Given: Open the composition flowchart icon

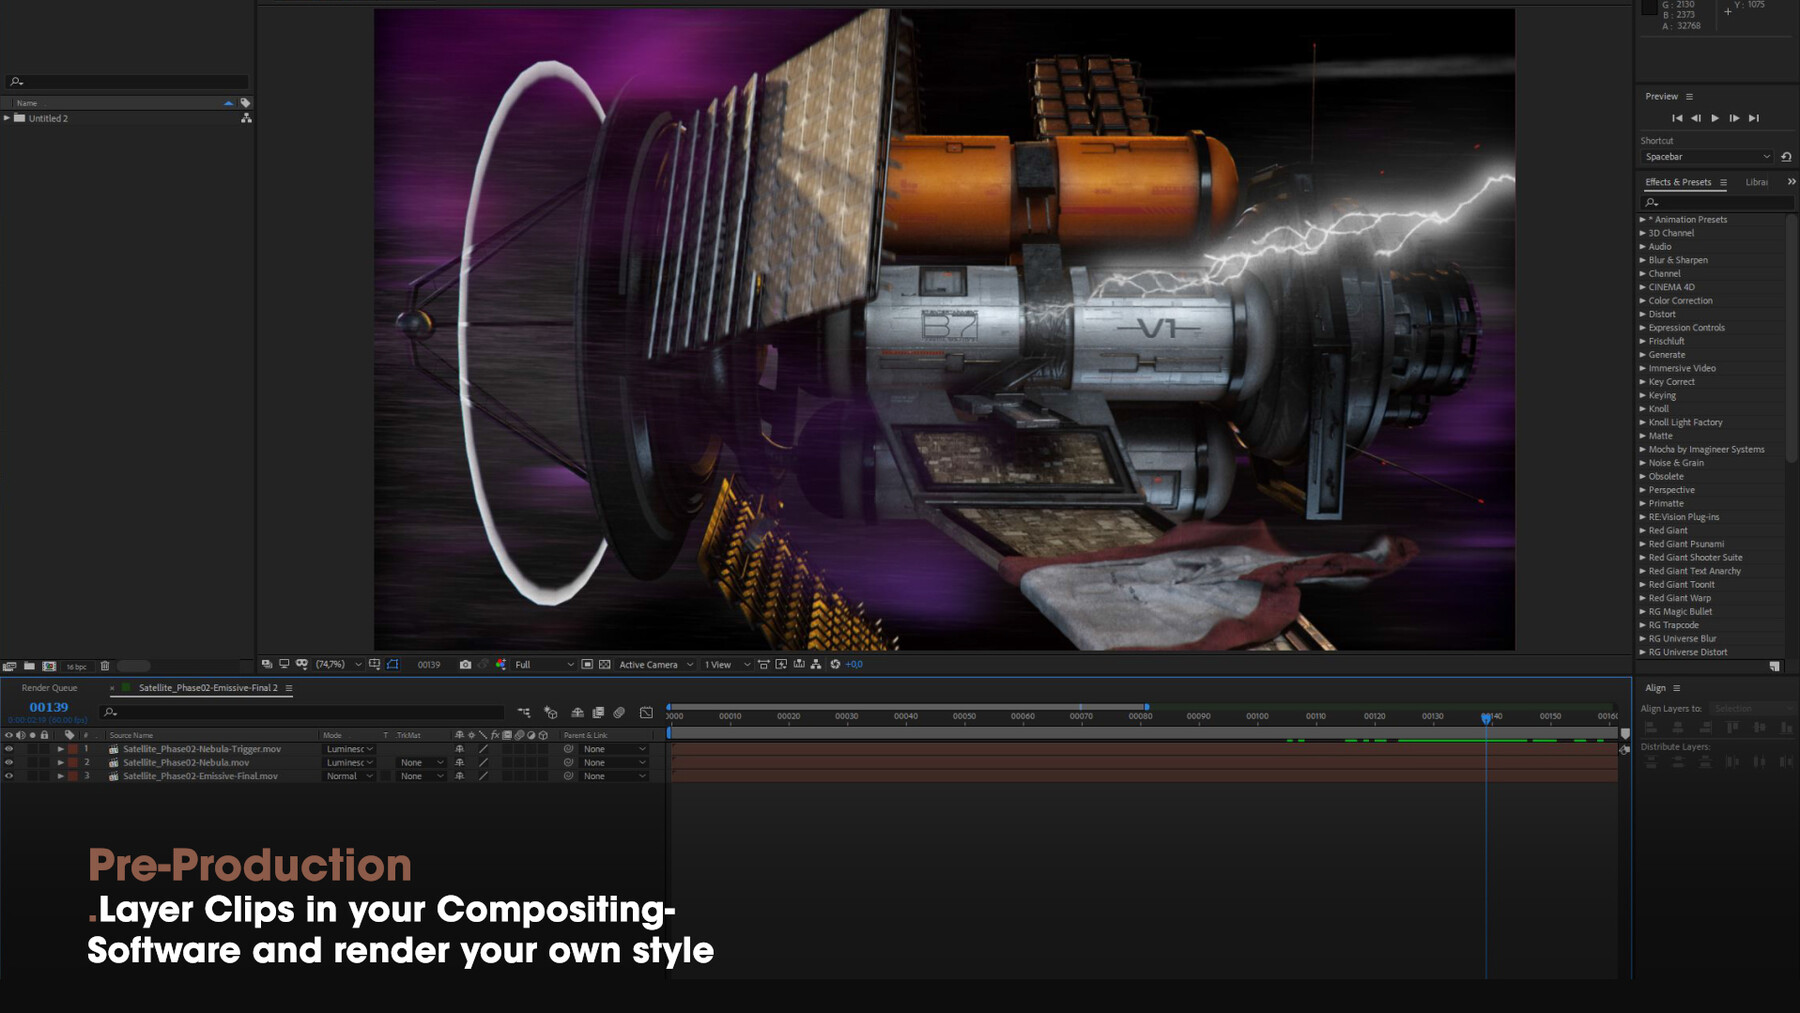Looking at the screenshot, I should (816, 664).
